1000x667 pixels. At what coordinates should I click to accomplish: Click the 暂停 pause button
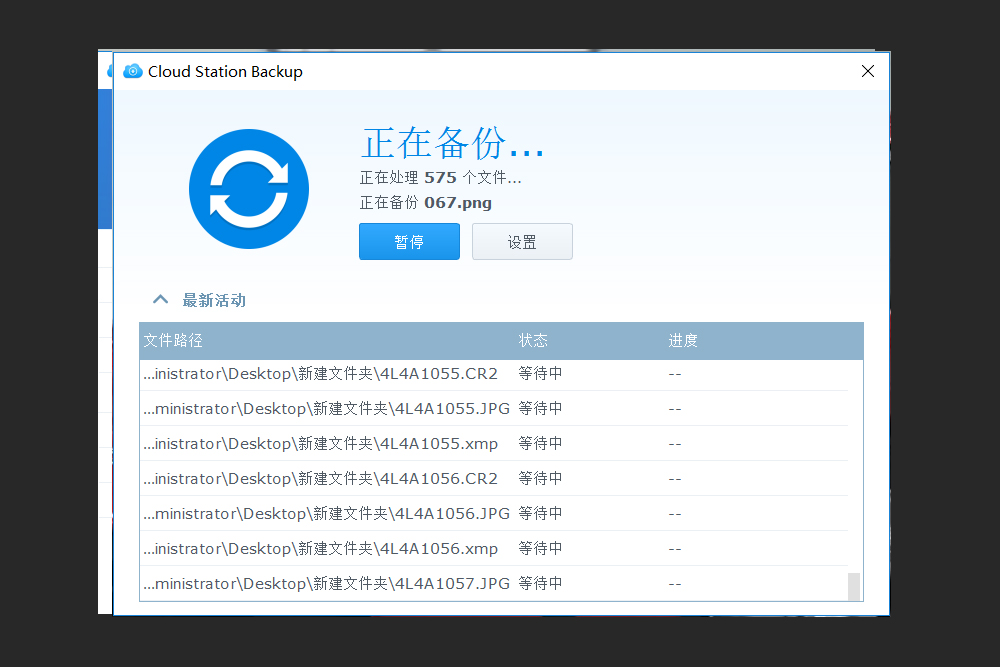point(409,241)
